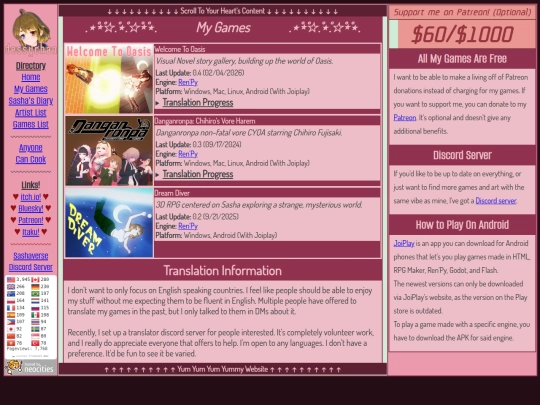Viewport: 540px width, 405px height.
Task: Go to My Games in sidebar
Action: [31, 89]
